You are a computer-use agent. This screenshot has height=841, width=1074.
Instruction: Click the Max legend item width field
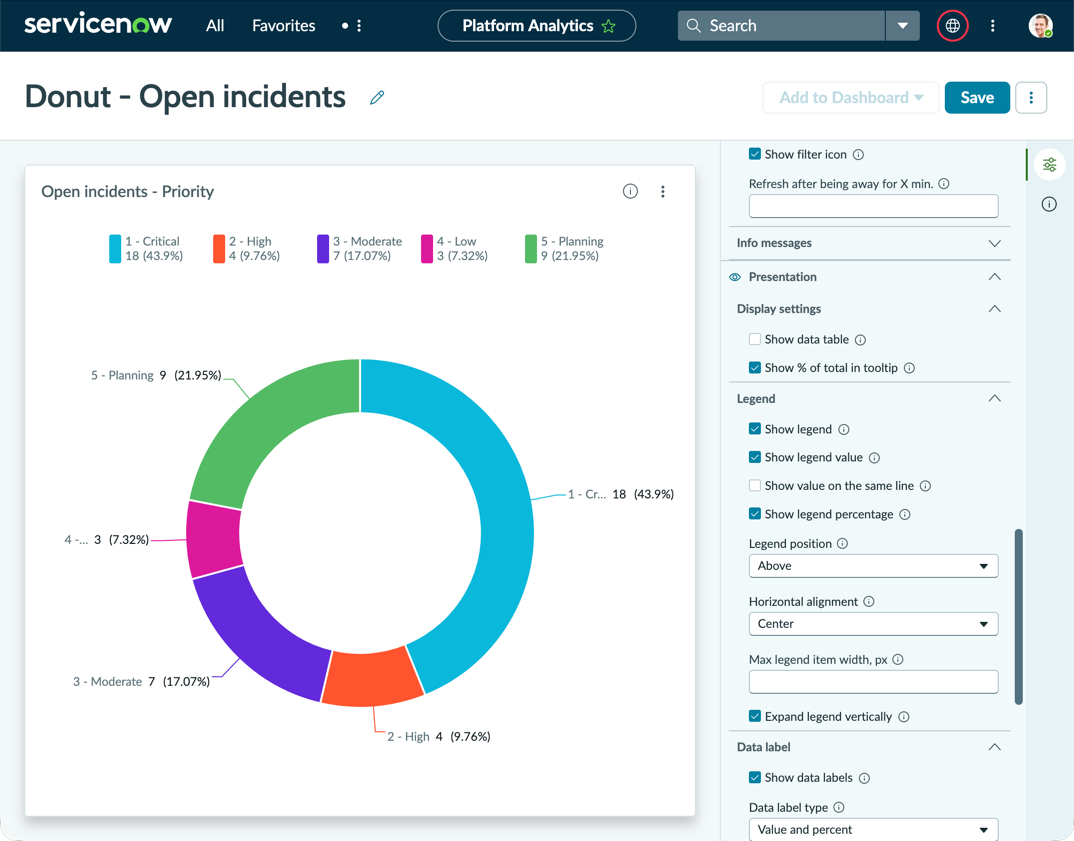pos(873,682)
